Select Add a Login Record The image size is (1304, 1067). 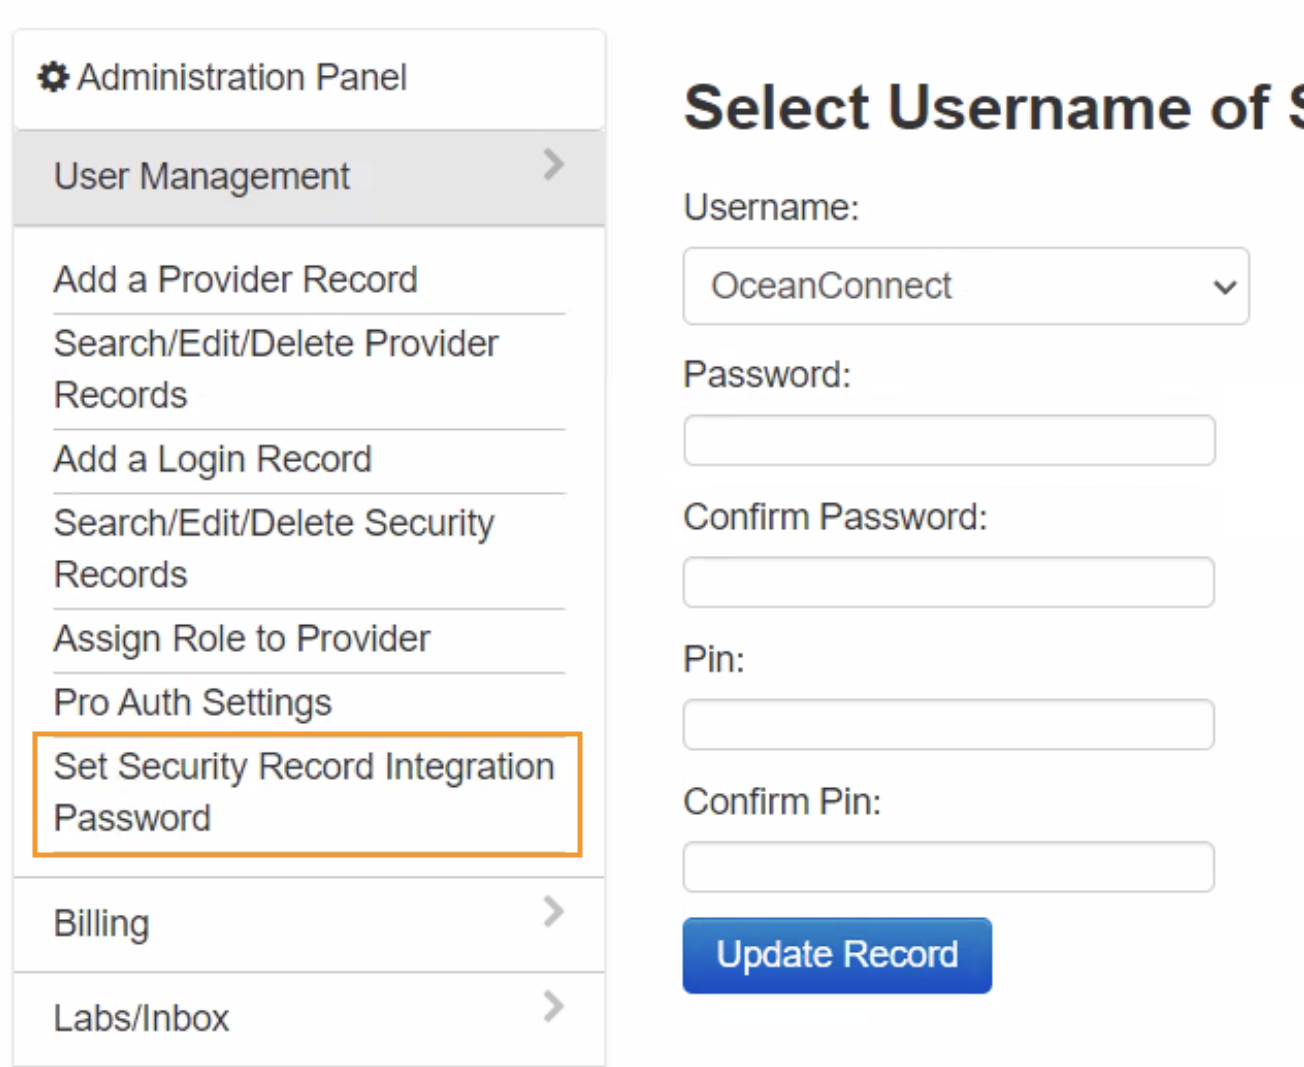212,460
